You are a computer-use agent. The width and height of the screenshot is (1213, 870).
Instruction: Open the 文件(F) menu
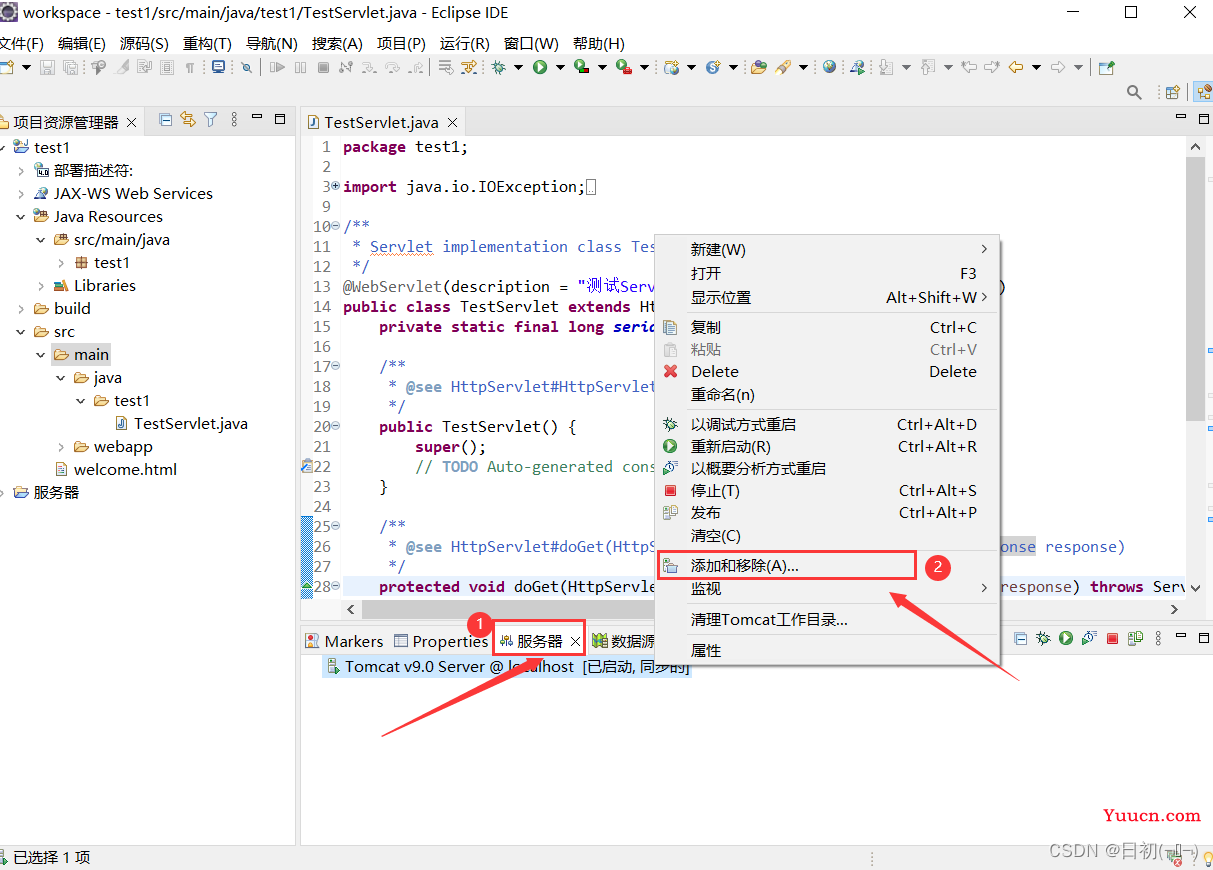(x=20, y=43)
